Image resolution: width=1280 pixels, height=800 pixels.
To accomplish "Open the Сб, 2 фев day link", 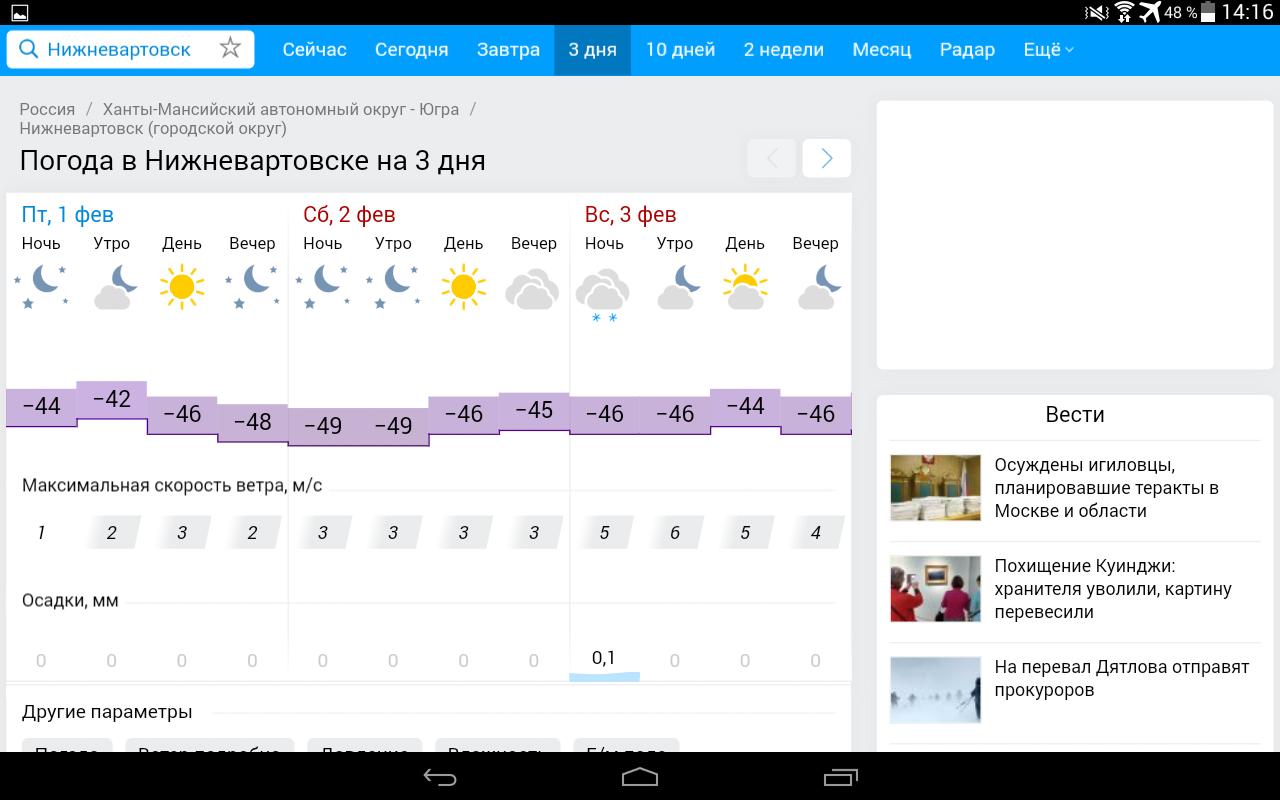I will 349,214.
